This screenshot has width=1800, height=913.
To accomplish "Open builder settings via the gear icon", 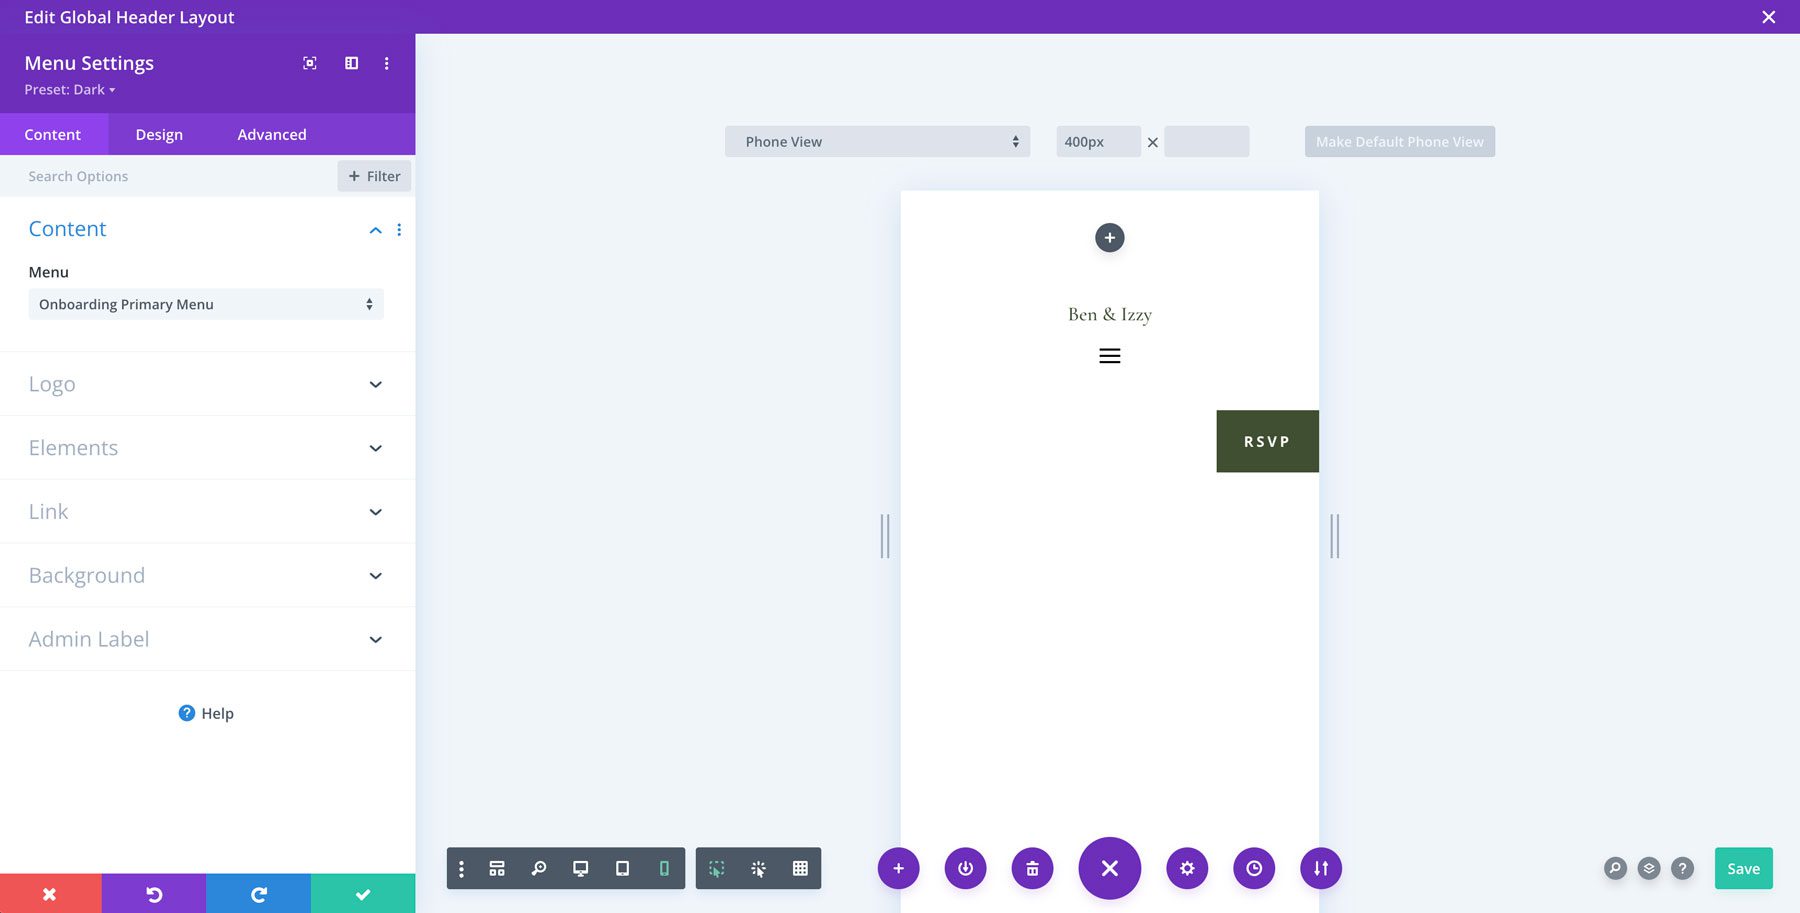I will 1186,868.
